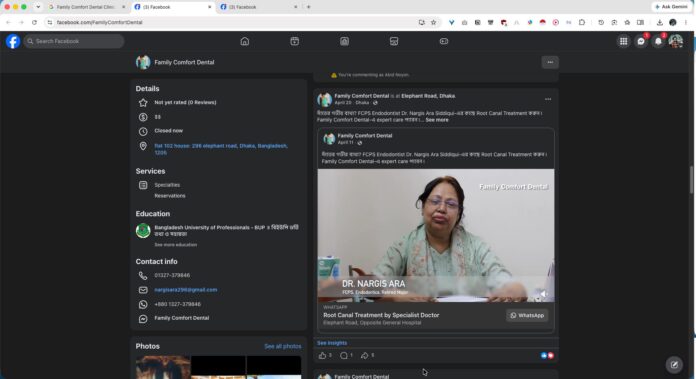Expand the post text with See more
Screen dimensions: 696x379
click(x=437, y=120)
